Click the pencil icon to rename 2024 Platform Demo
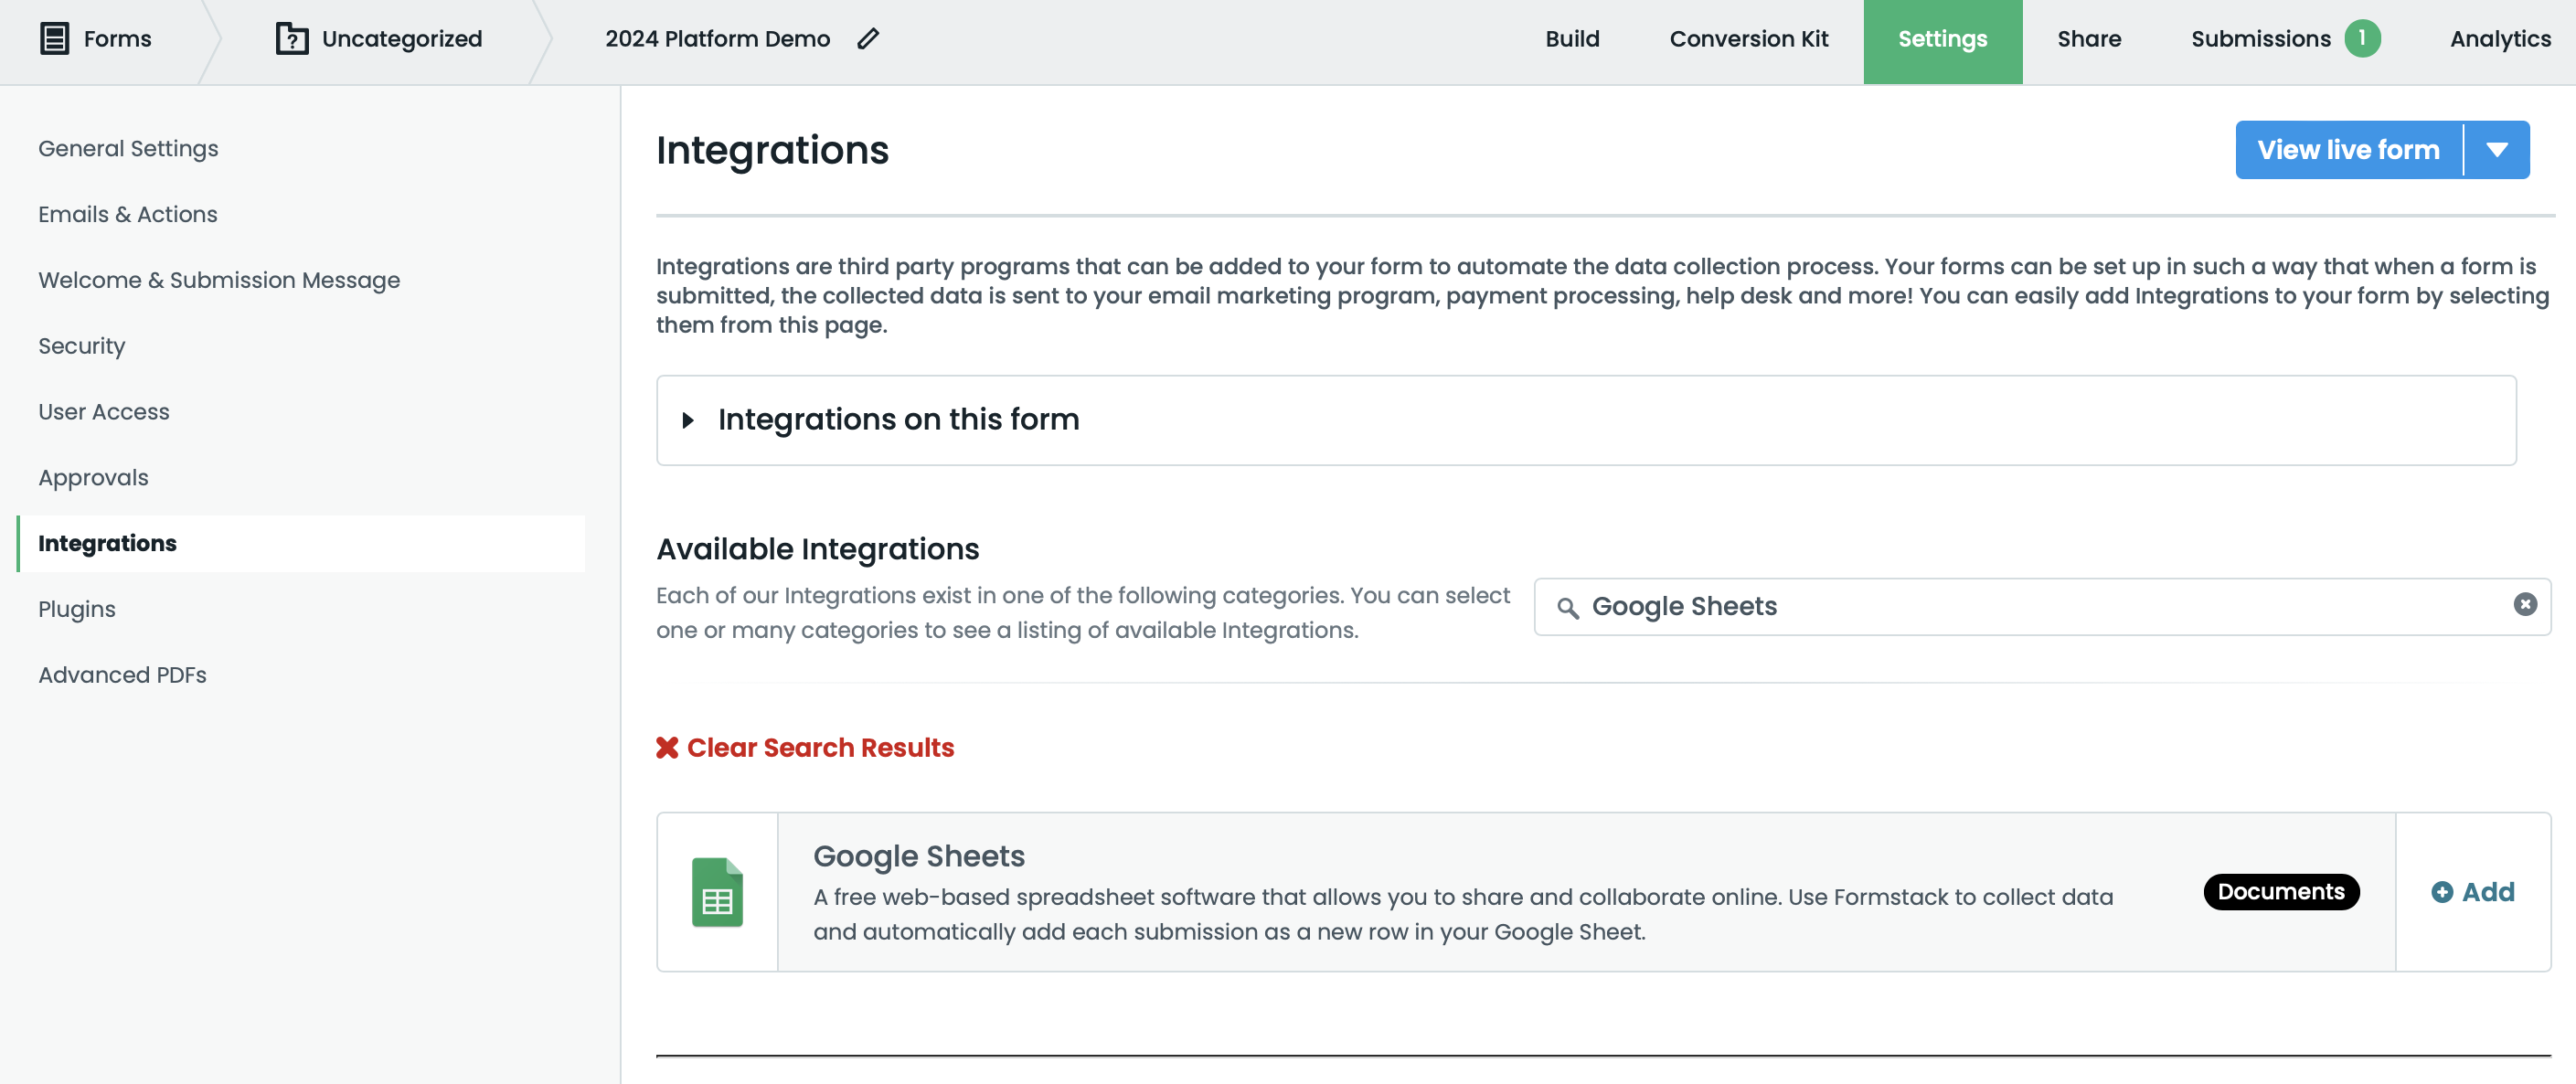Viewport: 2576px width, 1084px height. click(867, 38)
